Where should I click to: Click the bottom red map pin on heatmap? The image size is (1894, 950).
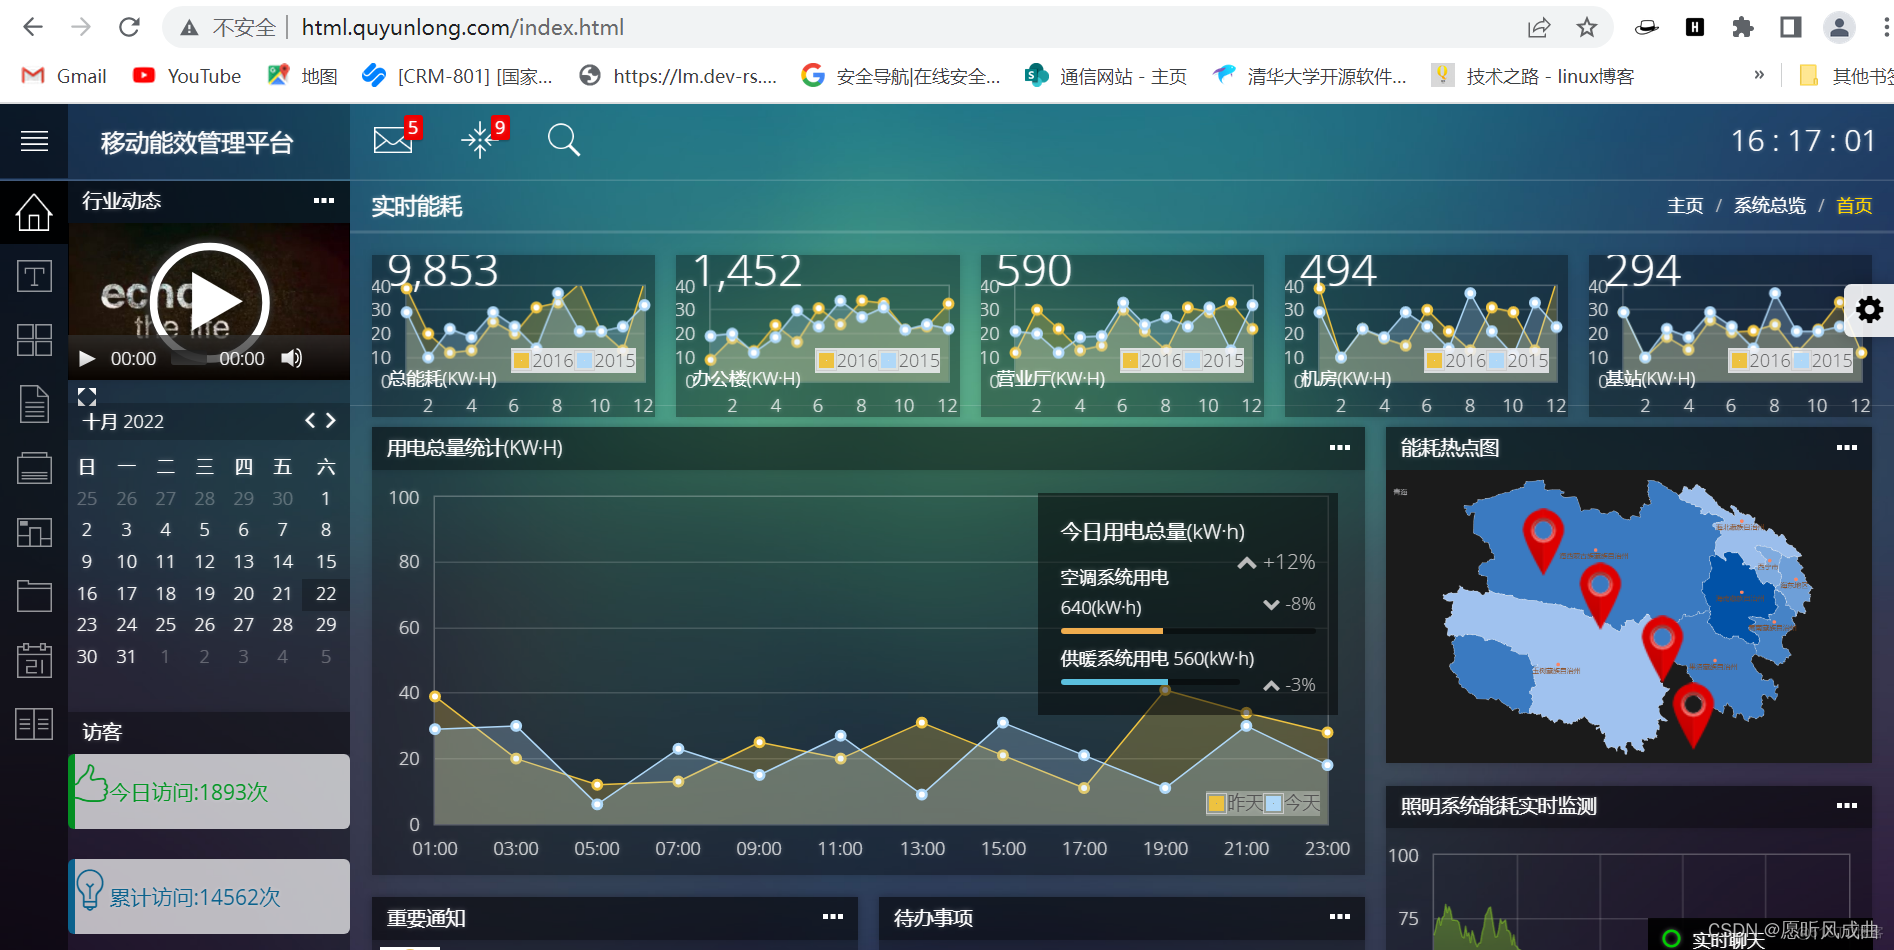pos(1693,714)
